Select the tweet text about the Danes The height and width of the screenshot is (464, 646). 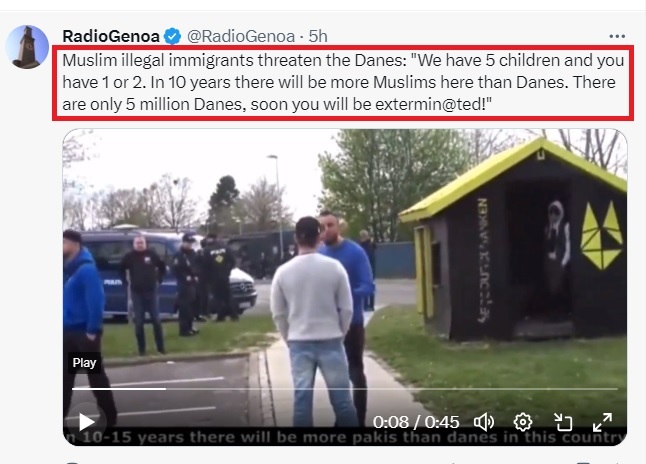pyautogui.click(x=343, y=82)
